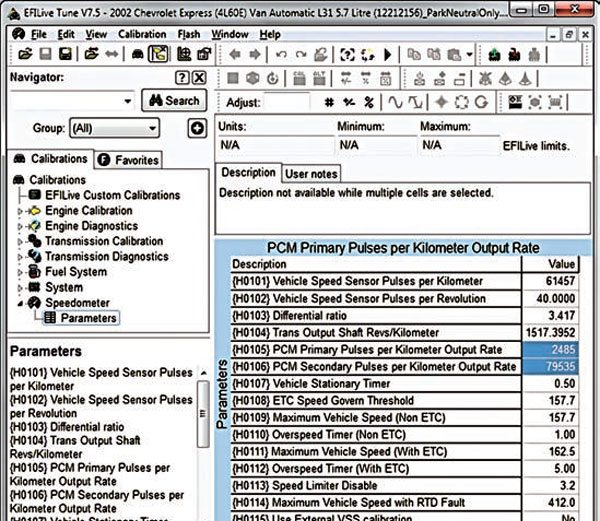
Task: Select the Description tab
Action: [248, 173]
